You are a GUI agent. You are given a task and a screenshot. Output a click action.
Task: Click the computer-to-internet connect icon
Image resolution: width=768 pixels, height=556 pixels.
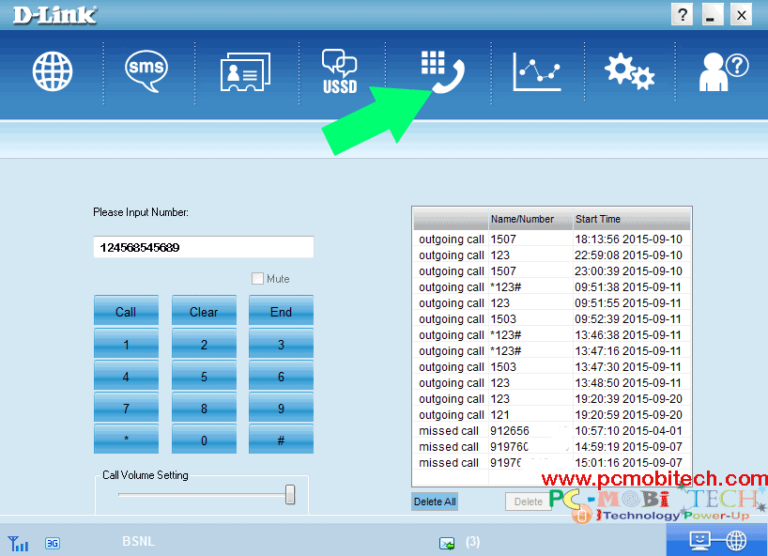718,540
